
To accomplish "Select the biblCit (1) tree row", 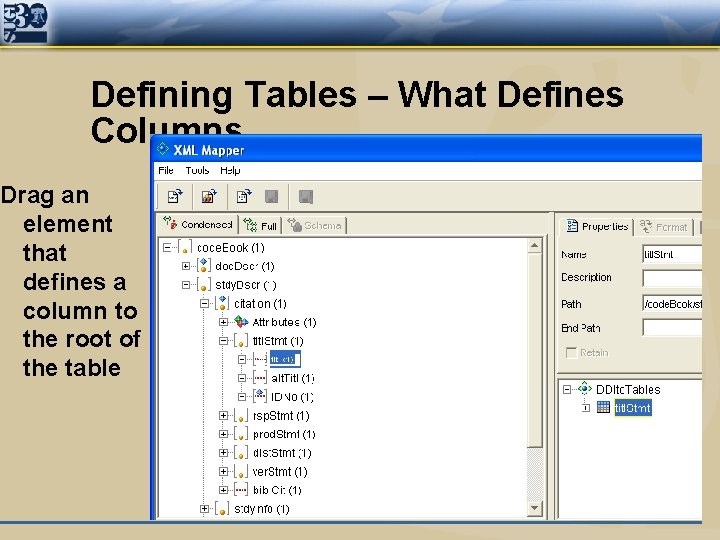I will 277,490.
